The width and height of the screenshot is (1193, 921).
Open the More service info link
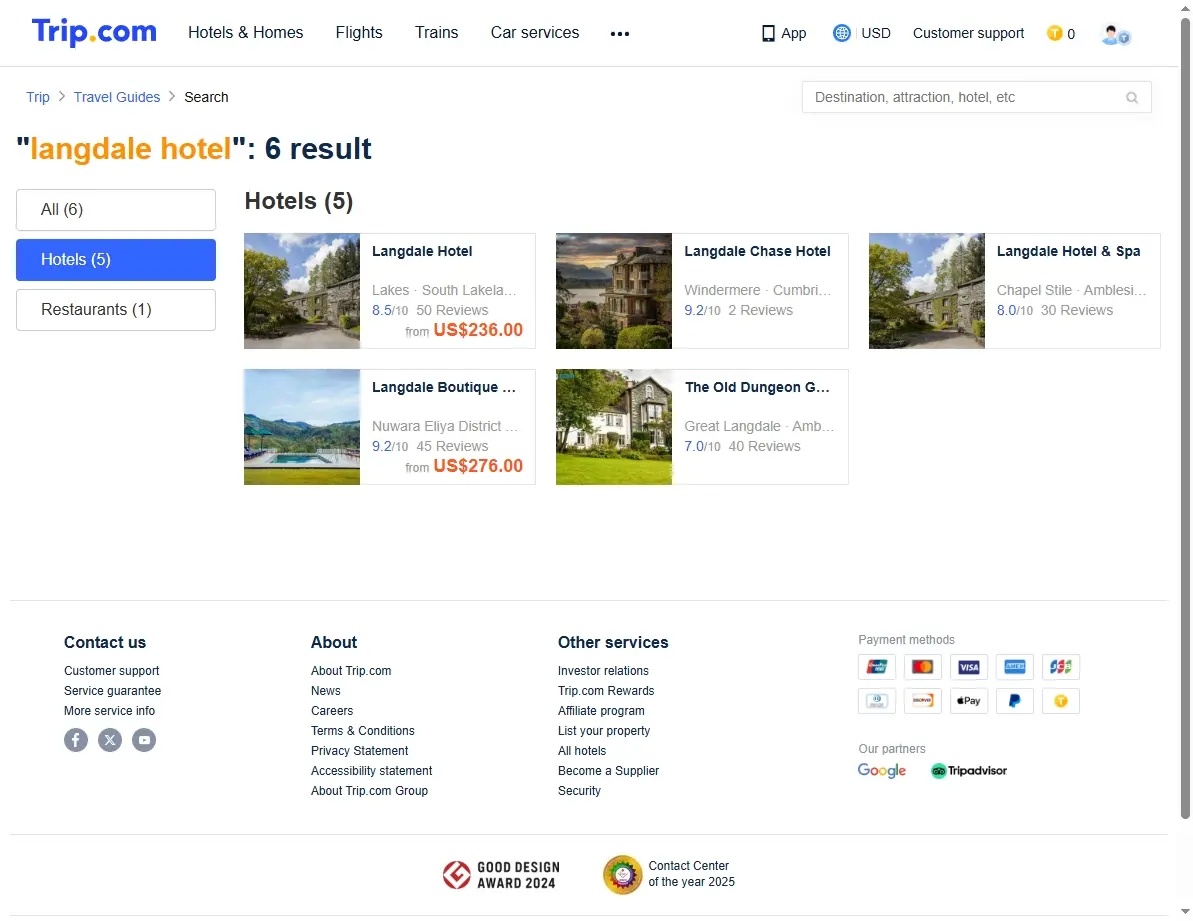(x=110, y=711)
